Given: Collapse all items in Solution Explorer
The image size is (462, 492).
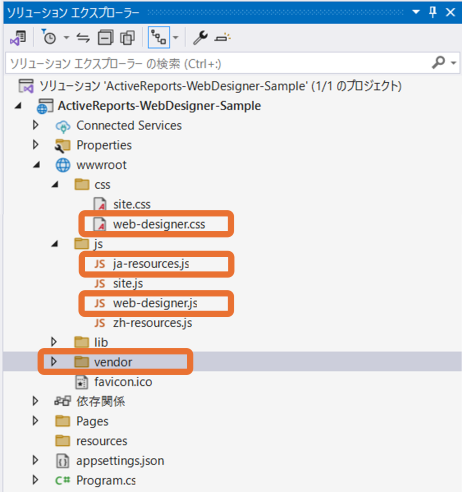Looking at the screenshot, I should click(x=105, y=38).
